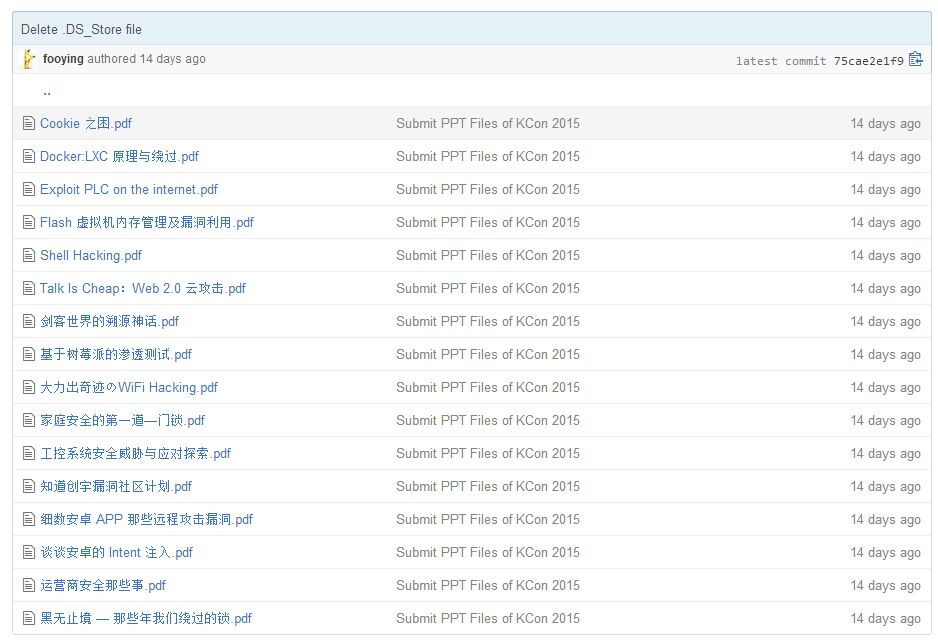Viewport: 938px width, 641px height.
Task: Open 剑客世界的溯源神话.pdf
Action: 109,321
